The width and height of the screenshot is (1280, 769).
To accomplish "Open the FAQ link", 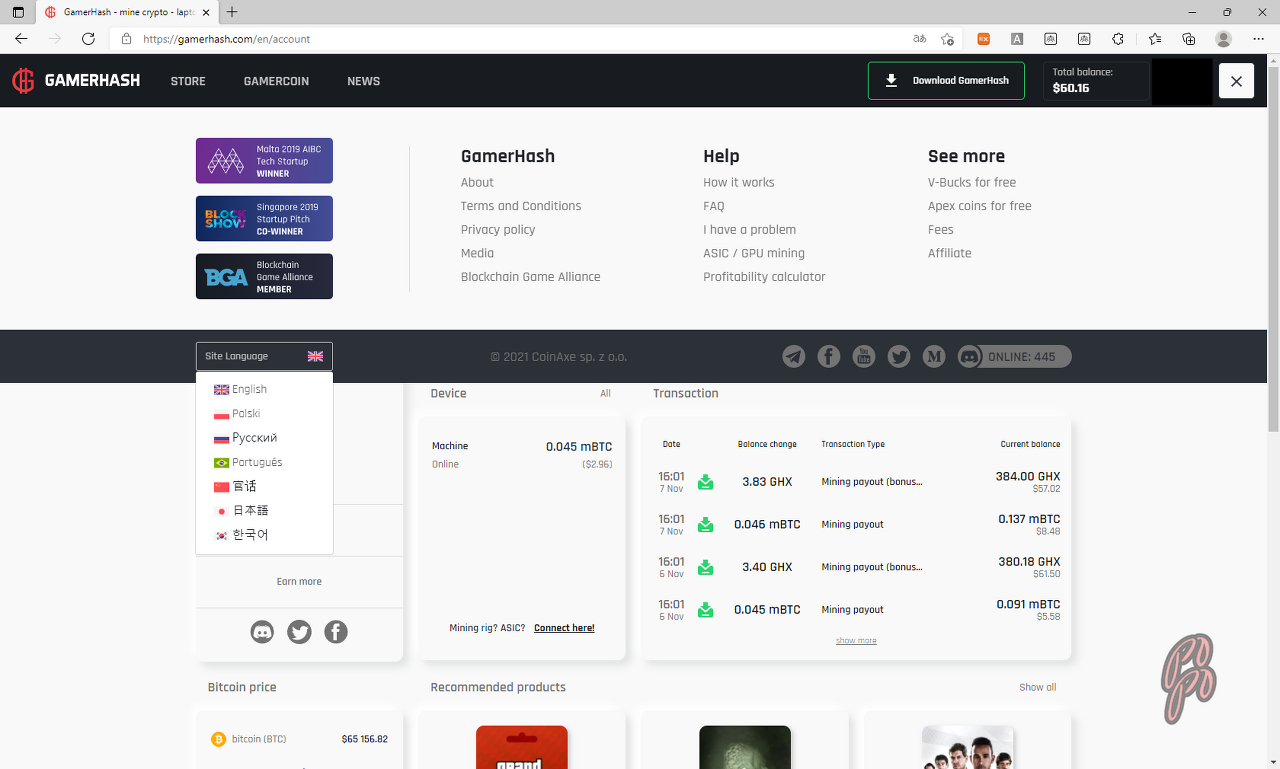I will coord(713,206).
